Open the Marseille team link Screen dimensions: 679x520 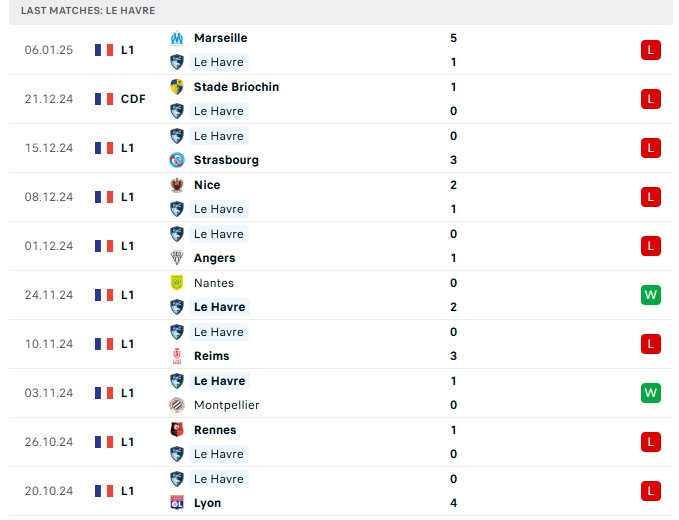pyautogui.click(x=220, y=38)
